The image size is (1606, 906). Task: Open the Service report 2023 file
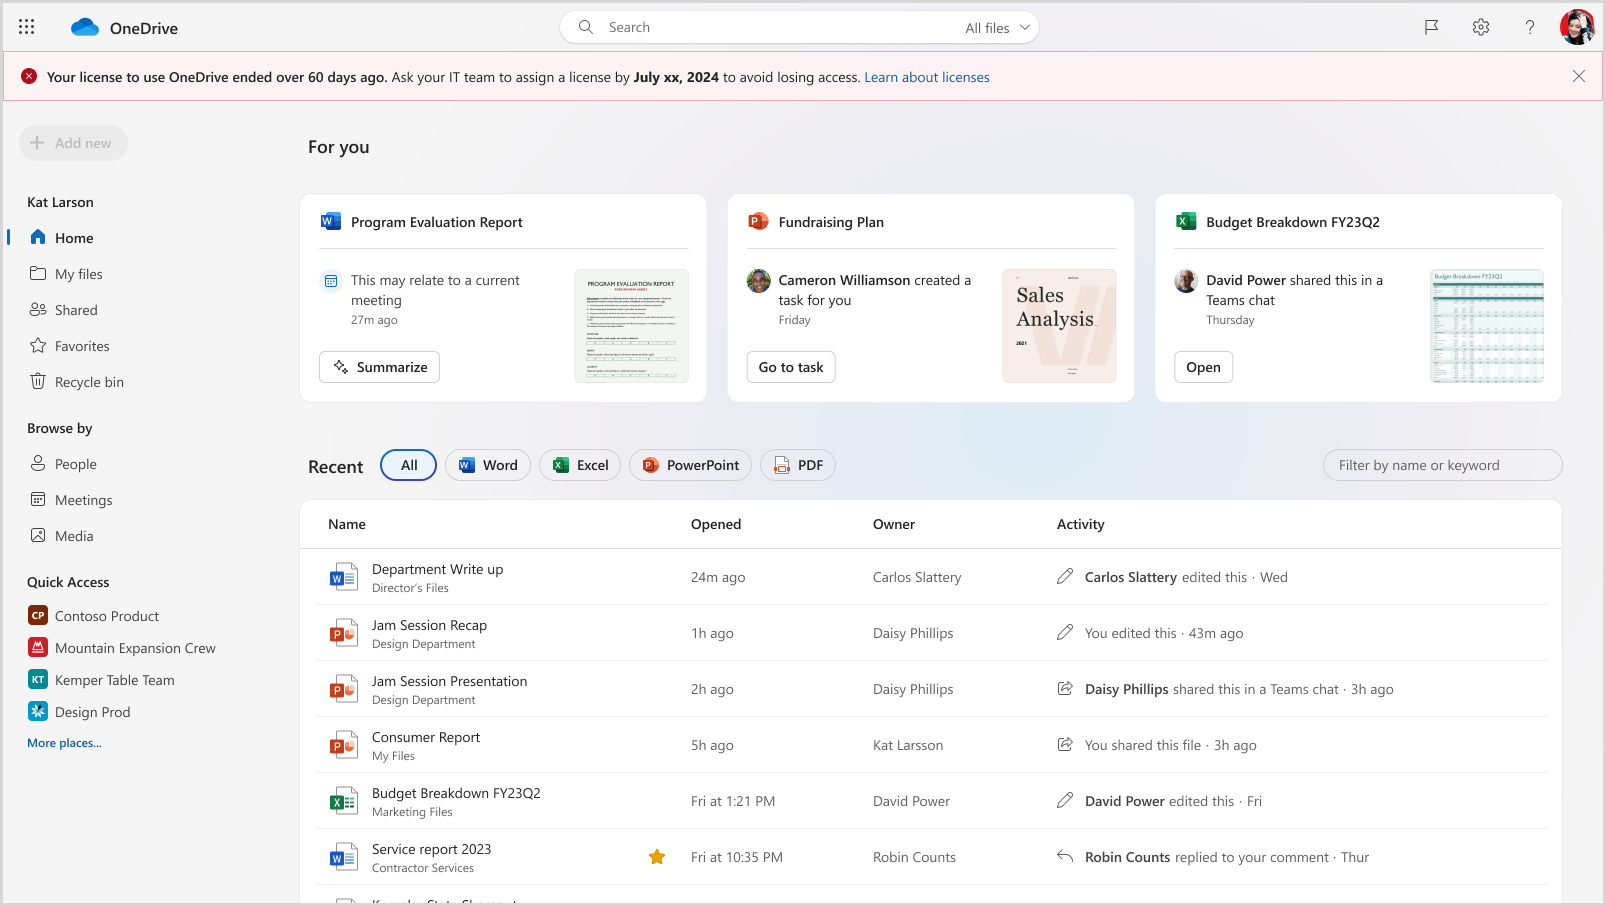[x=431, y=849]
